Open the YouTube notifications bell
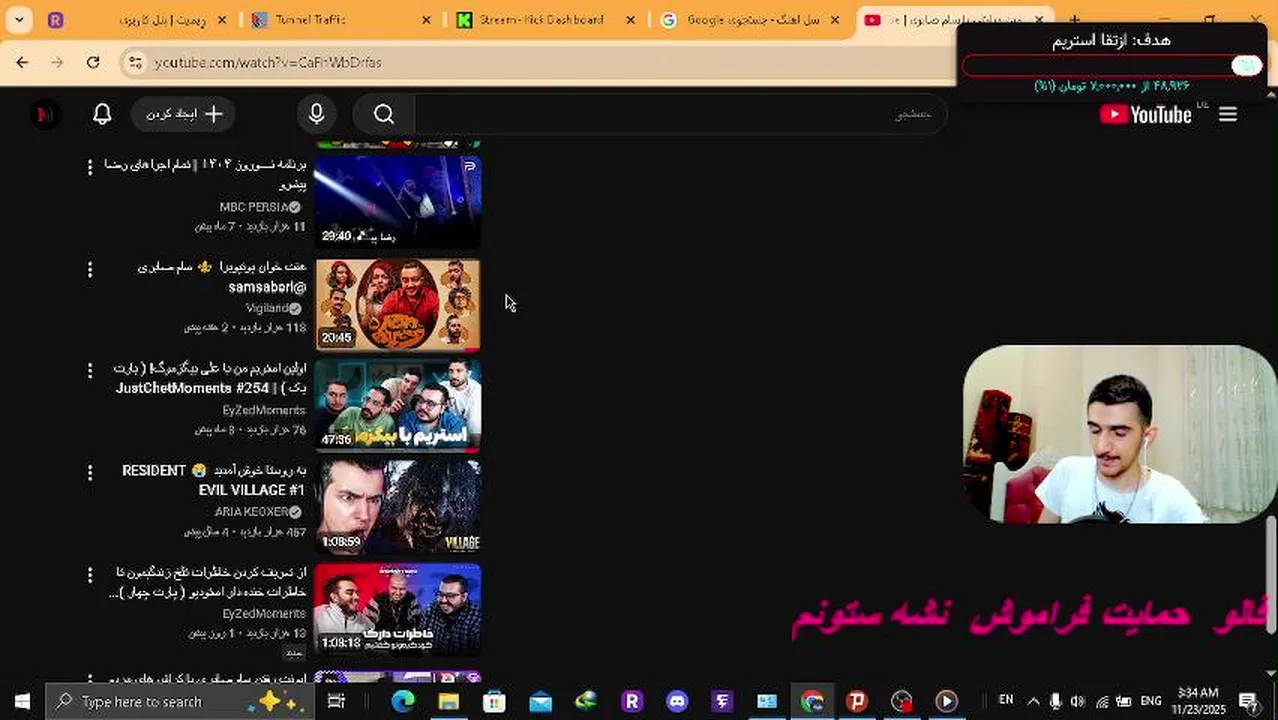 click(x=102, y=114)
